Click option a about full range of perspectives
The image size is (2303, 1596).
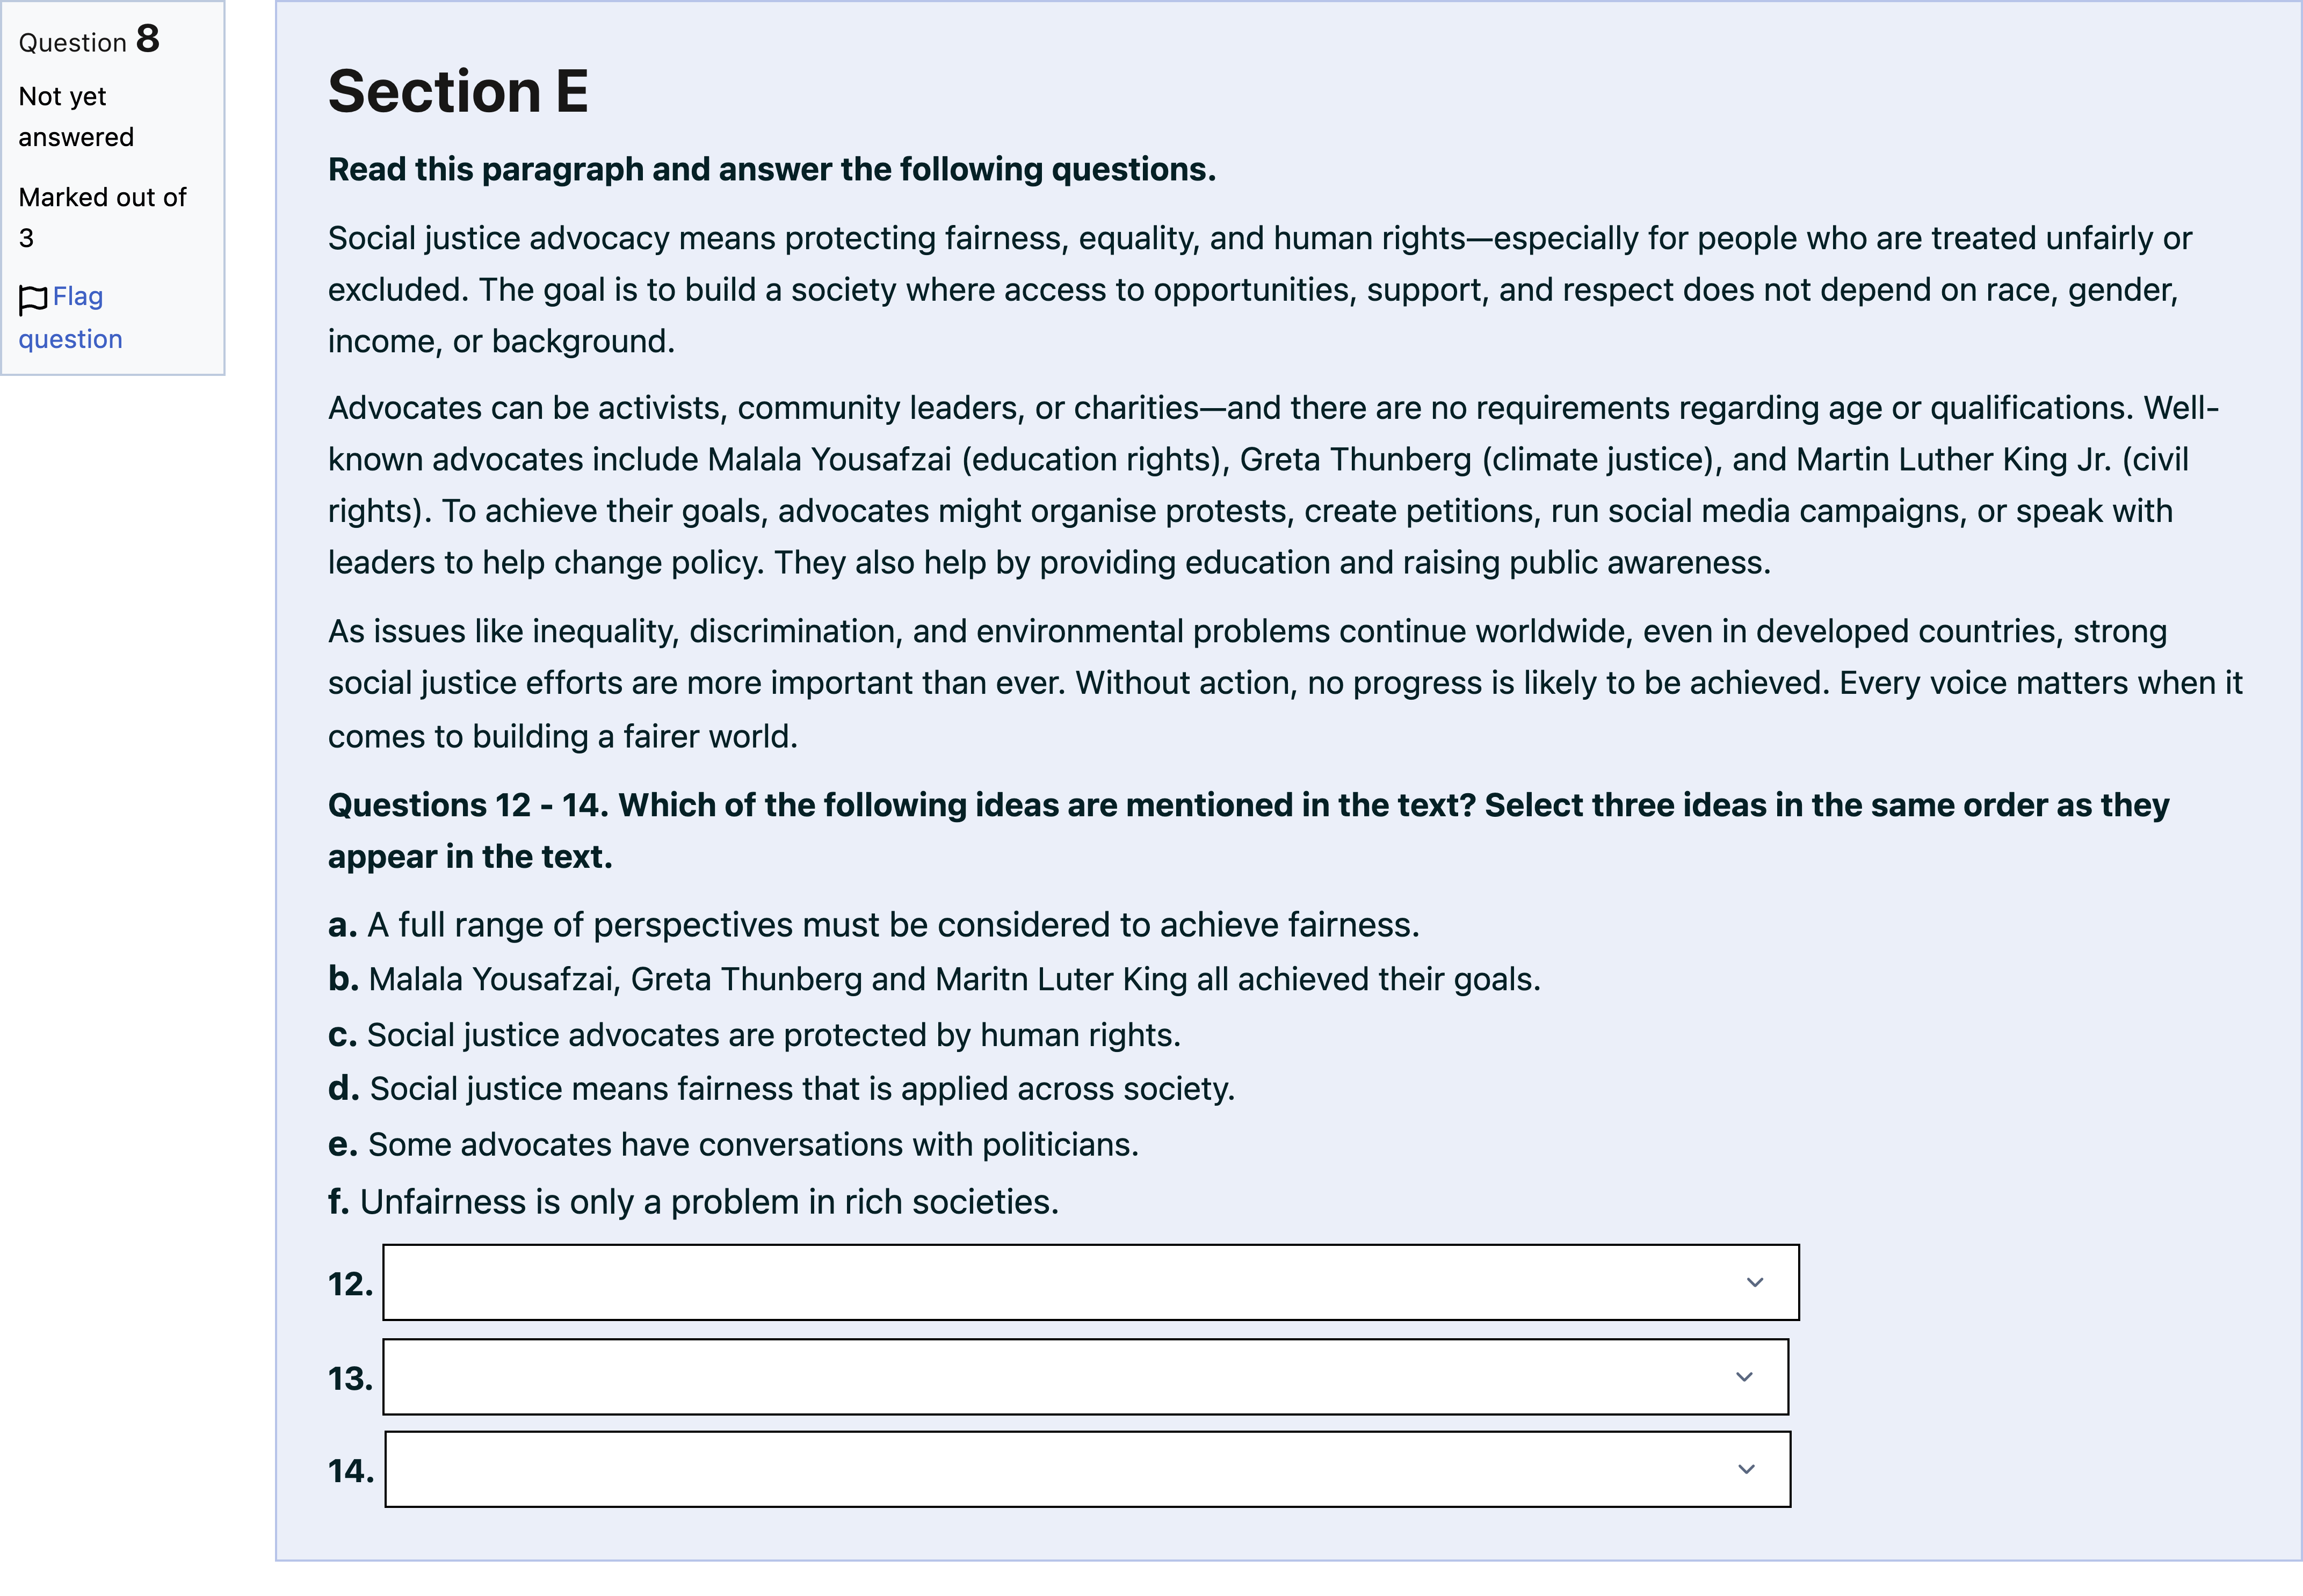874,925
